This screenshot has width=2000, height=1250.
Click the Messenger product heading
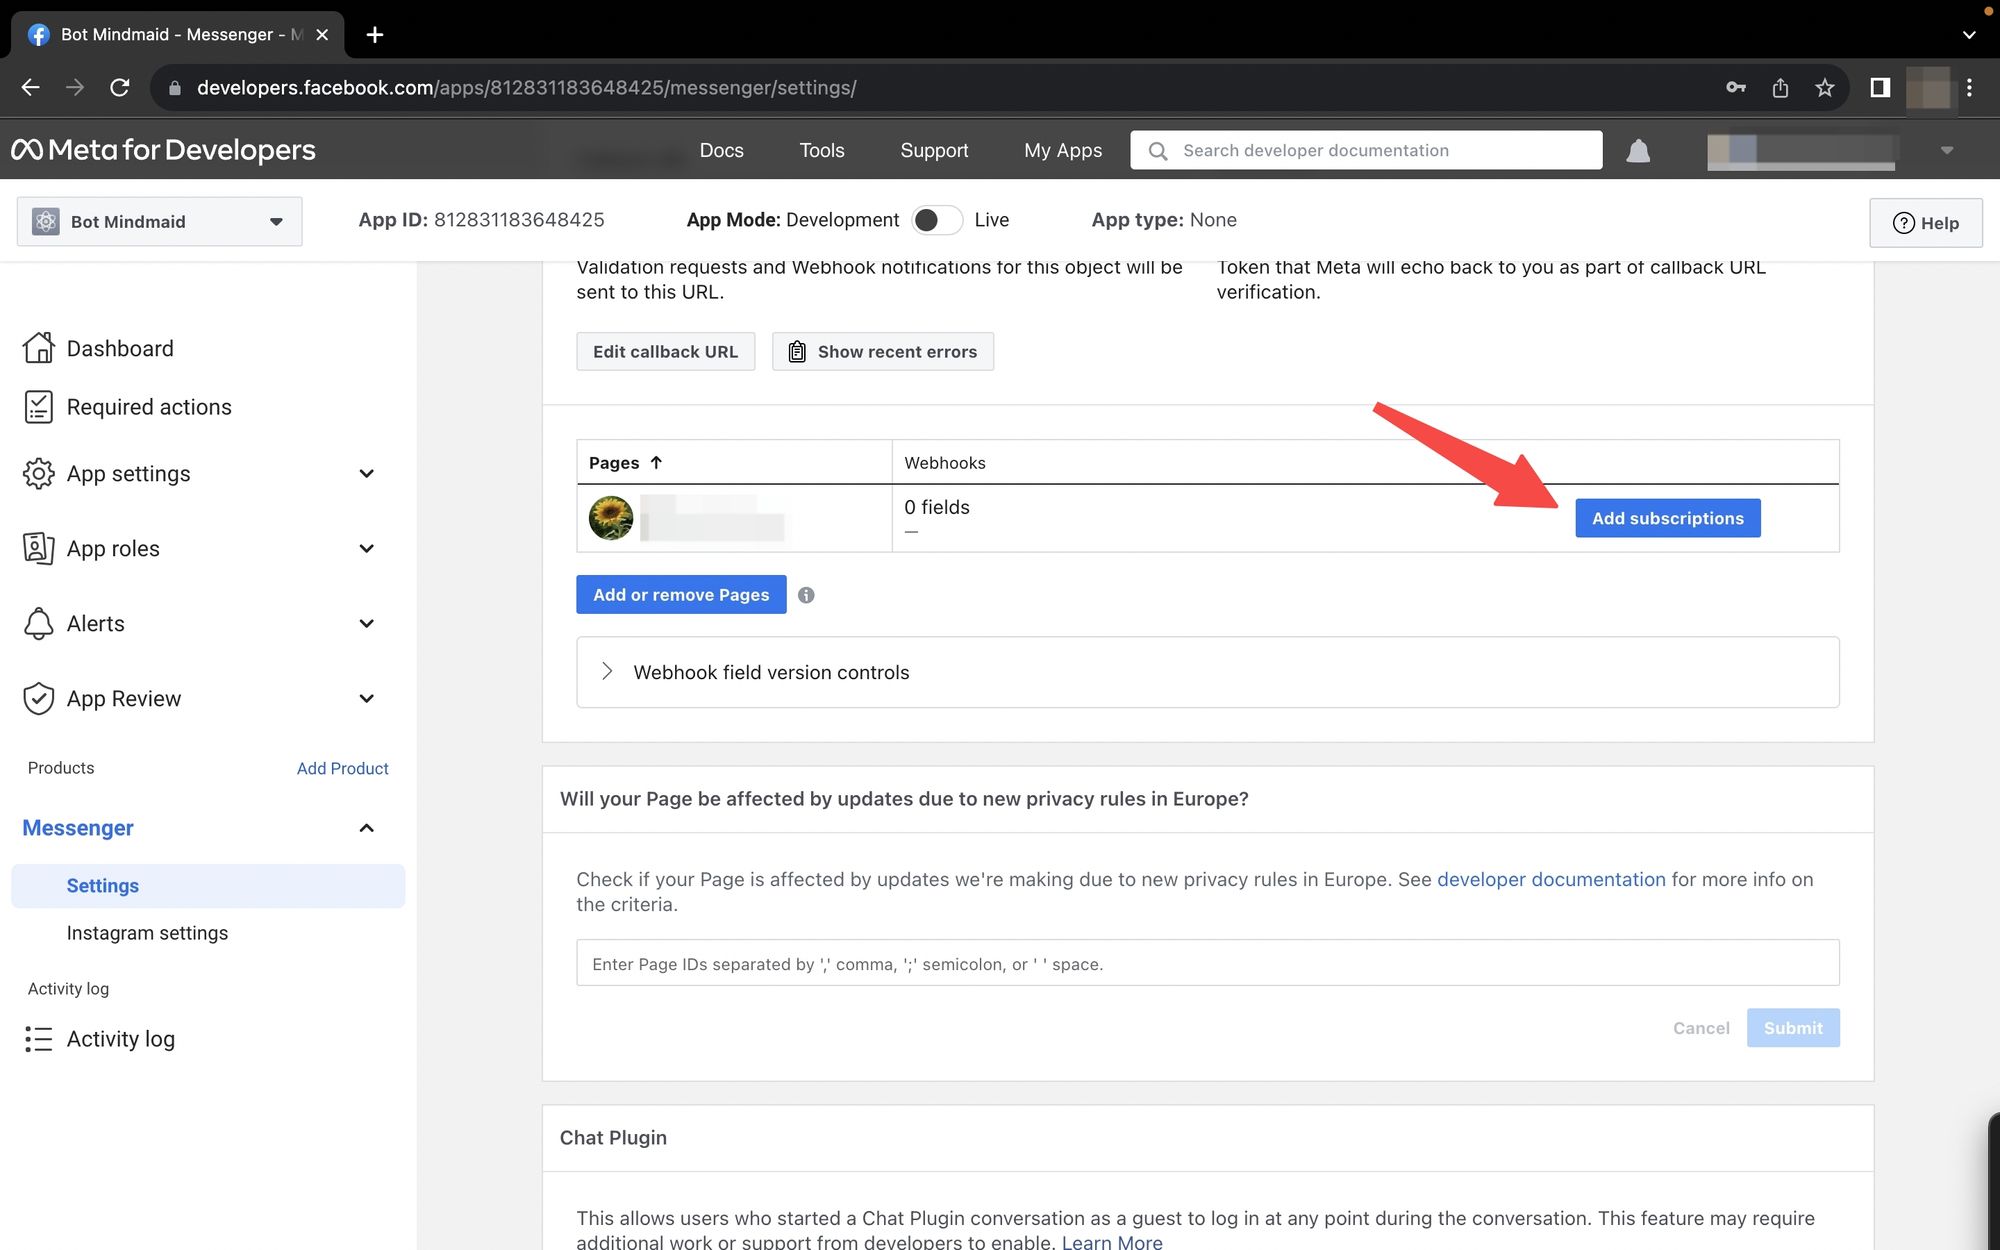78,828
